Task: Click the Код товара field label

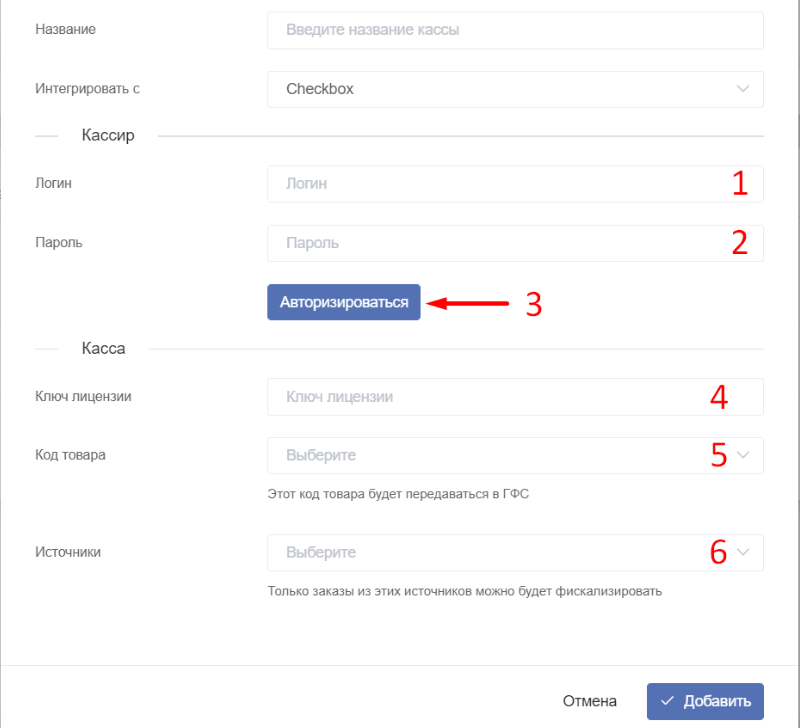Action: 70,455
